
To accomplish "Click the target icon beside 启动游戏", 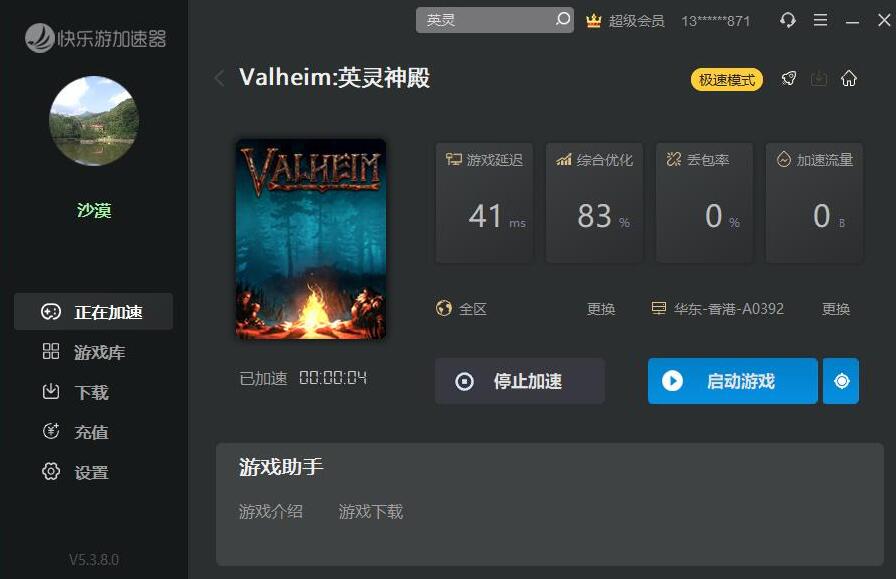I will (841, 381).
